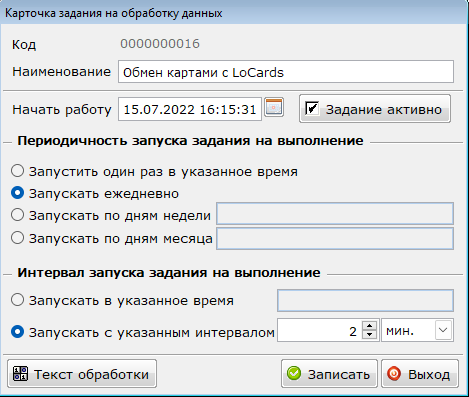Click title 'Карточка задания на обработку данных'
Viewport: 469px width, 397px height.
click(114, 13)
